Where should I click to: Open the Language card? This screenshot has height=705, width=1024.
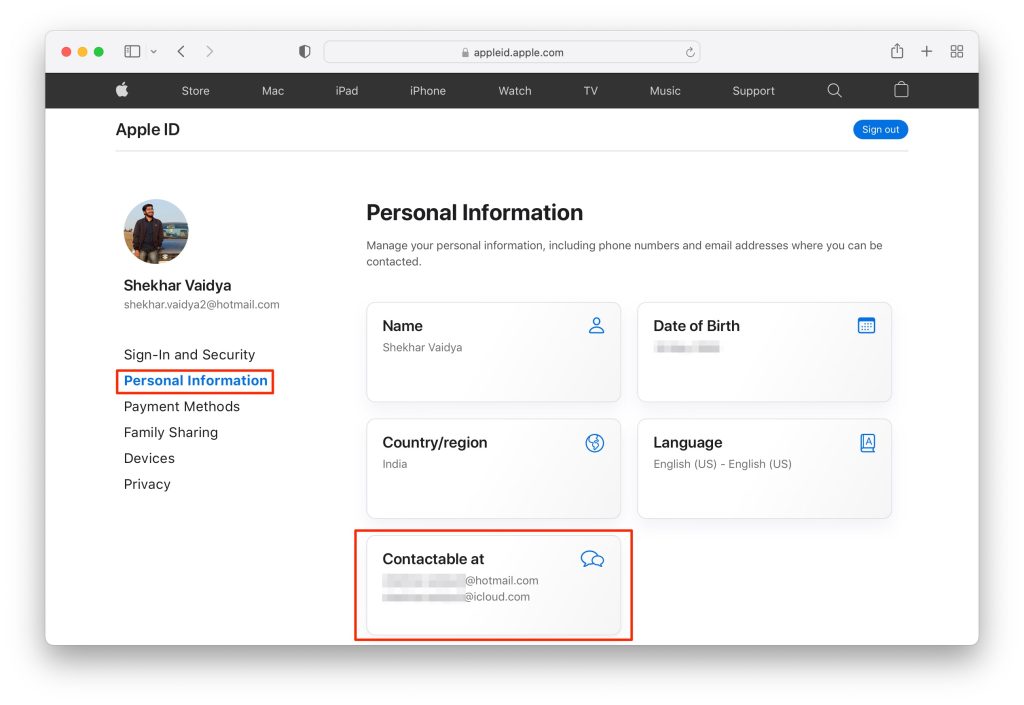point(764,469)
